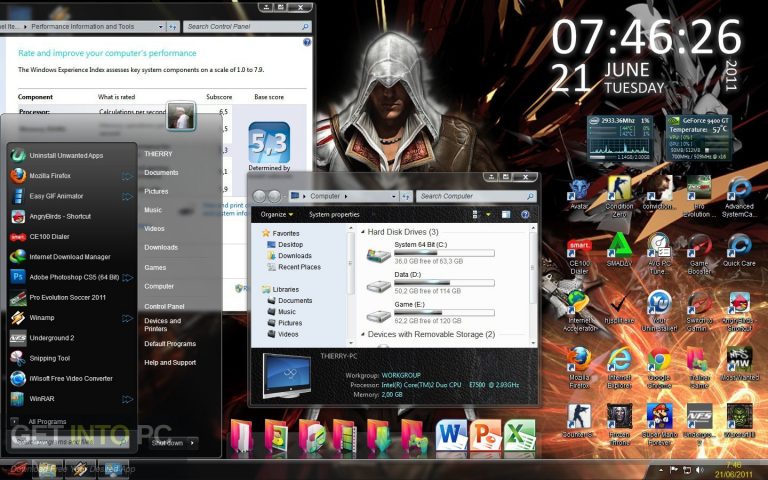Image resolution: width=768 pixels, height=480 pixels.
Task: Open Control Panel address bar dropdown
Action: (x=161, y=26)
